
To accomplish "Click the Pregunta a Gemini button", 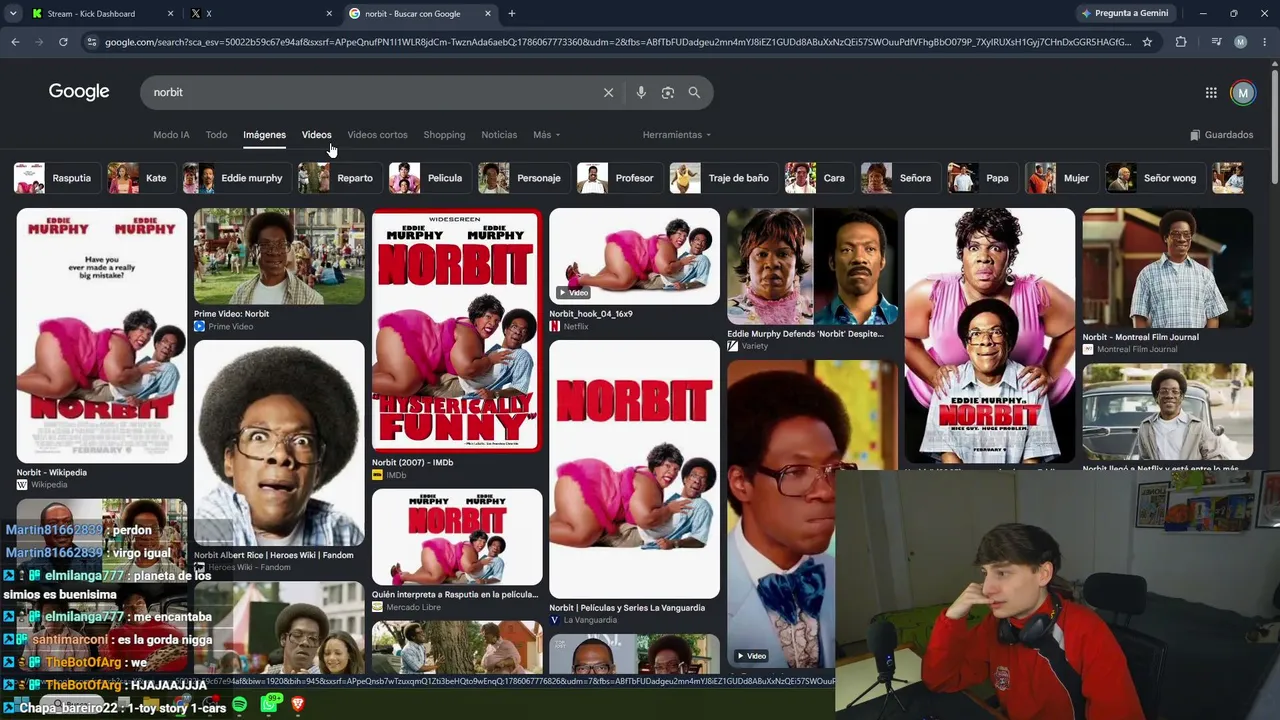I will (x=1124, y=14).
